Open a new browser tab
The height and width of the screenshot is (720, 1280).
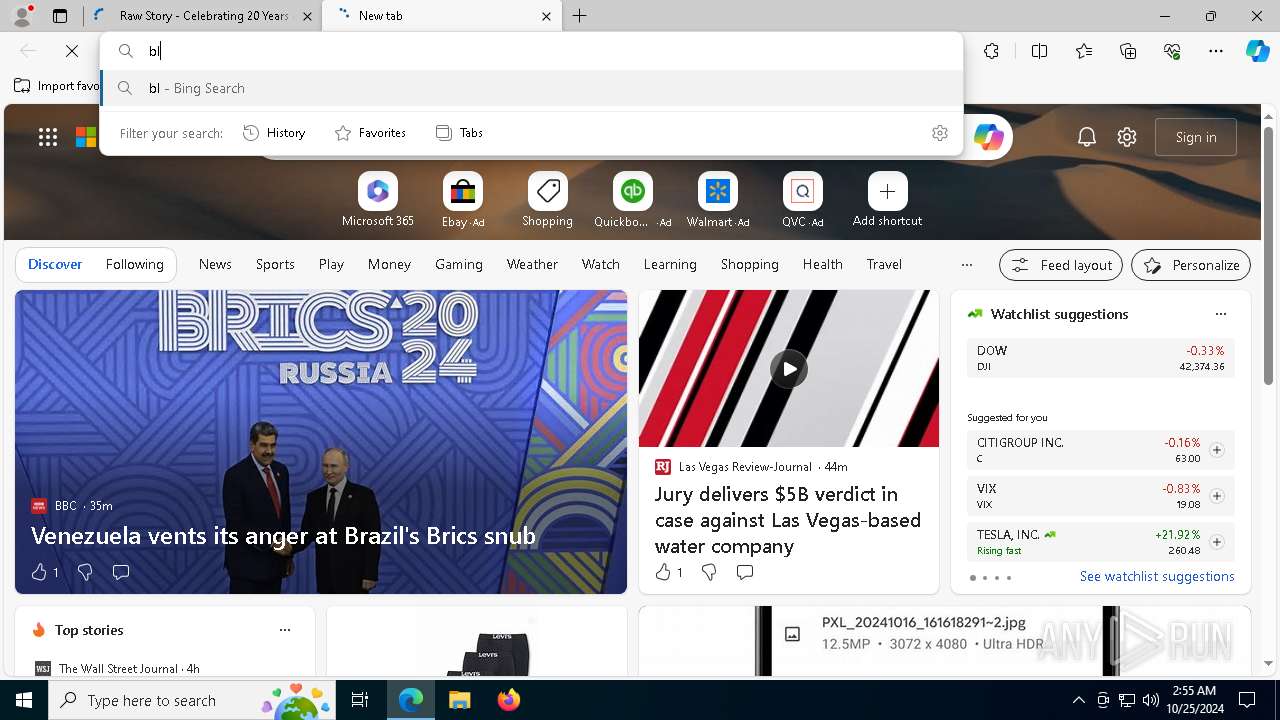[580, 16]
